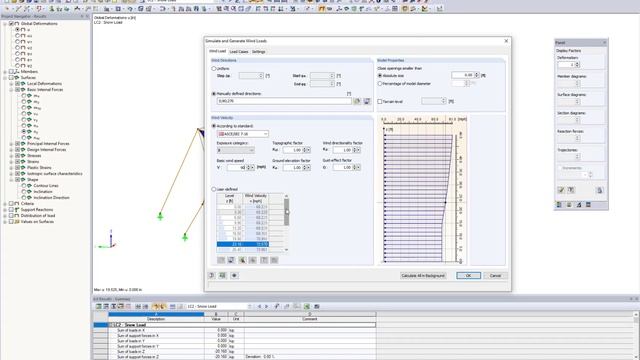The height and width of the screenshot is (360, 640).
Task: Click OK in the wind loads dialog
Action: 468,276
